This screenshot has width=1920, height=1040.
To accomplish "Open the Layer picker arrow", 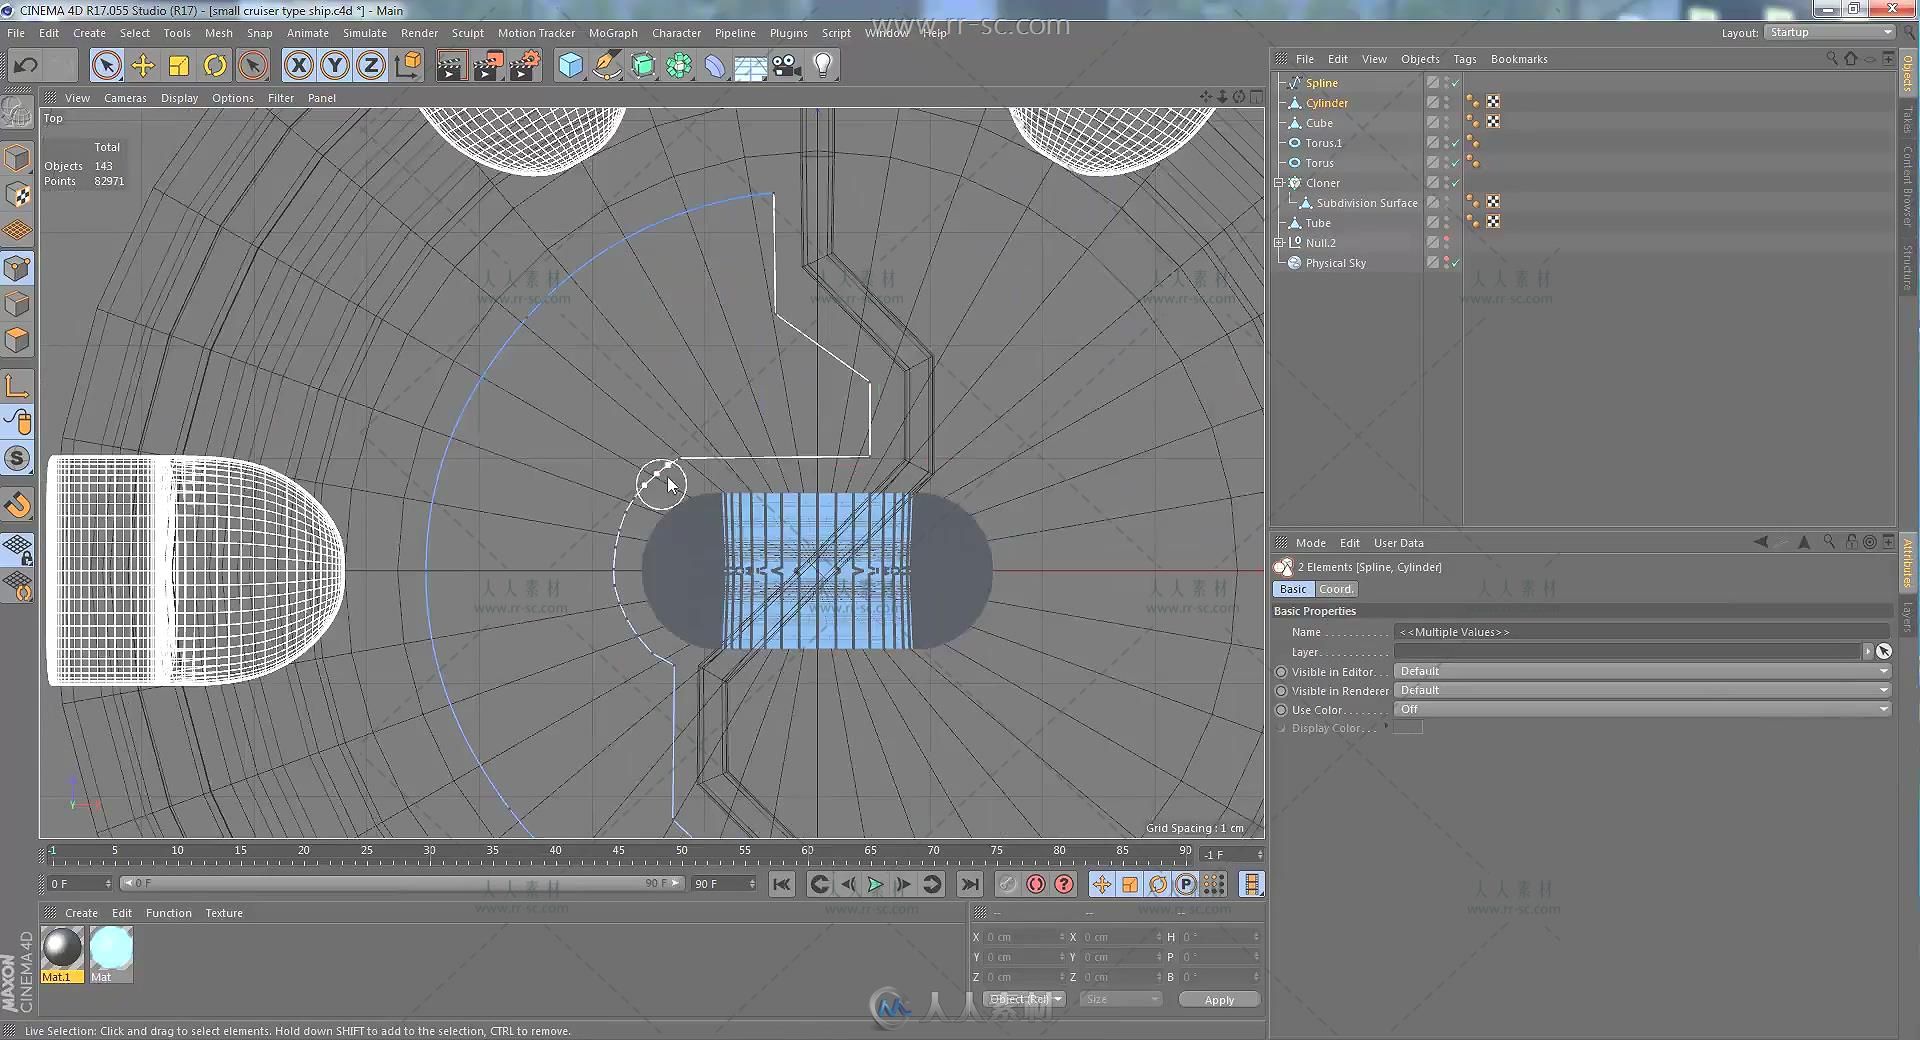I will 1867,651.
